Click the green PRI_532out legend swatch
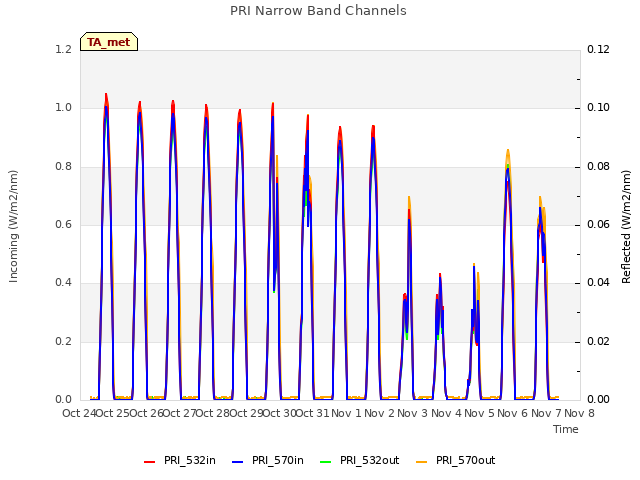 326,462
